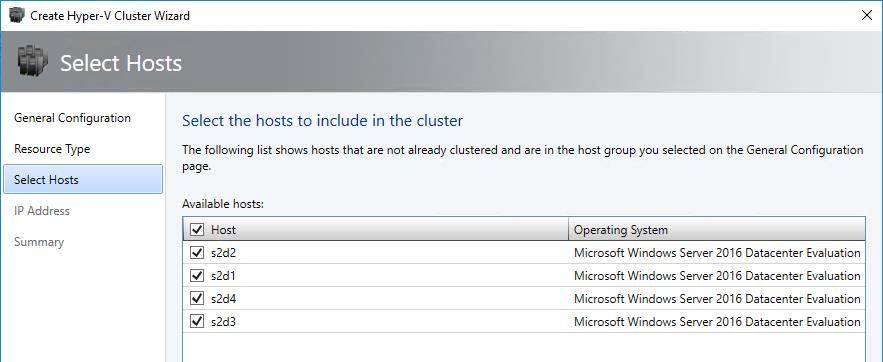Click s2d4 operating system cell

(717, 299)
